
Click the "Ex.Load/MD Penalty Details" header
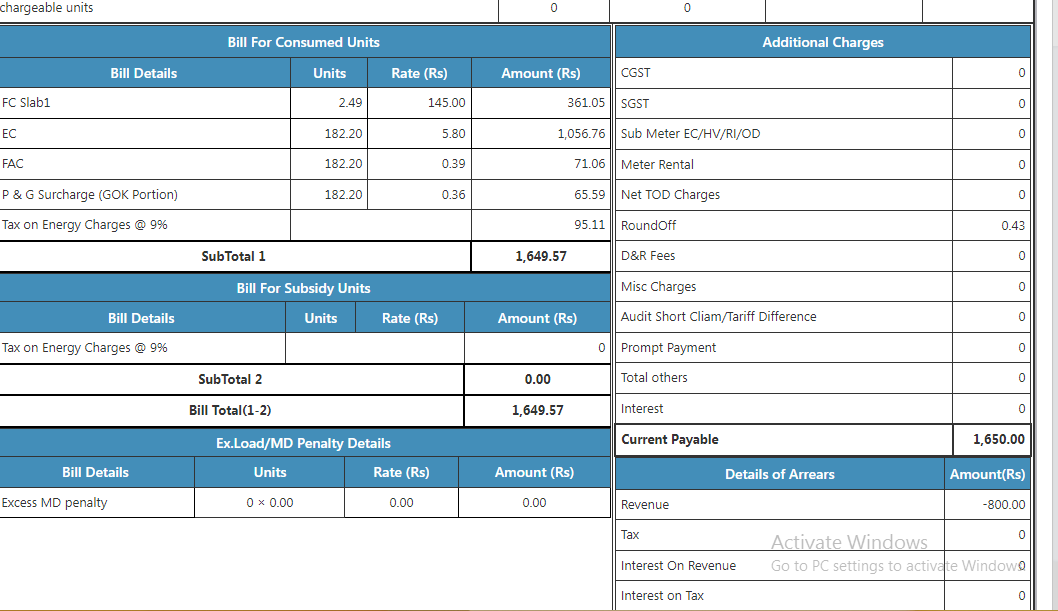coord(303,443)
